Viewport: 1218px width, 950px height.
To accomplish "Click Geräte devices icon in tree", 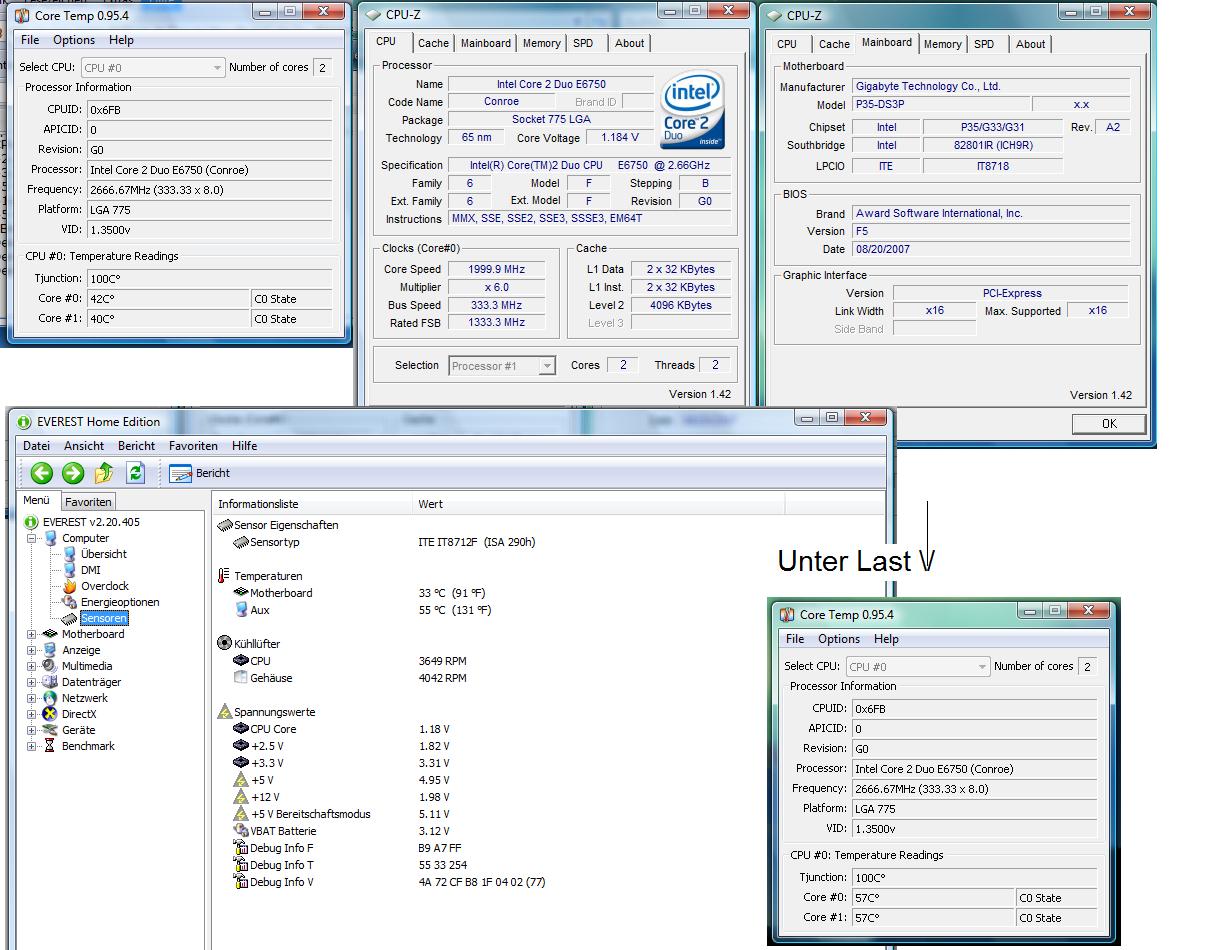I will (50, 730).
